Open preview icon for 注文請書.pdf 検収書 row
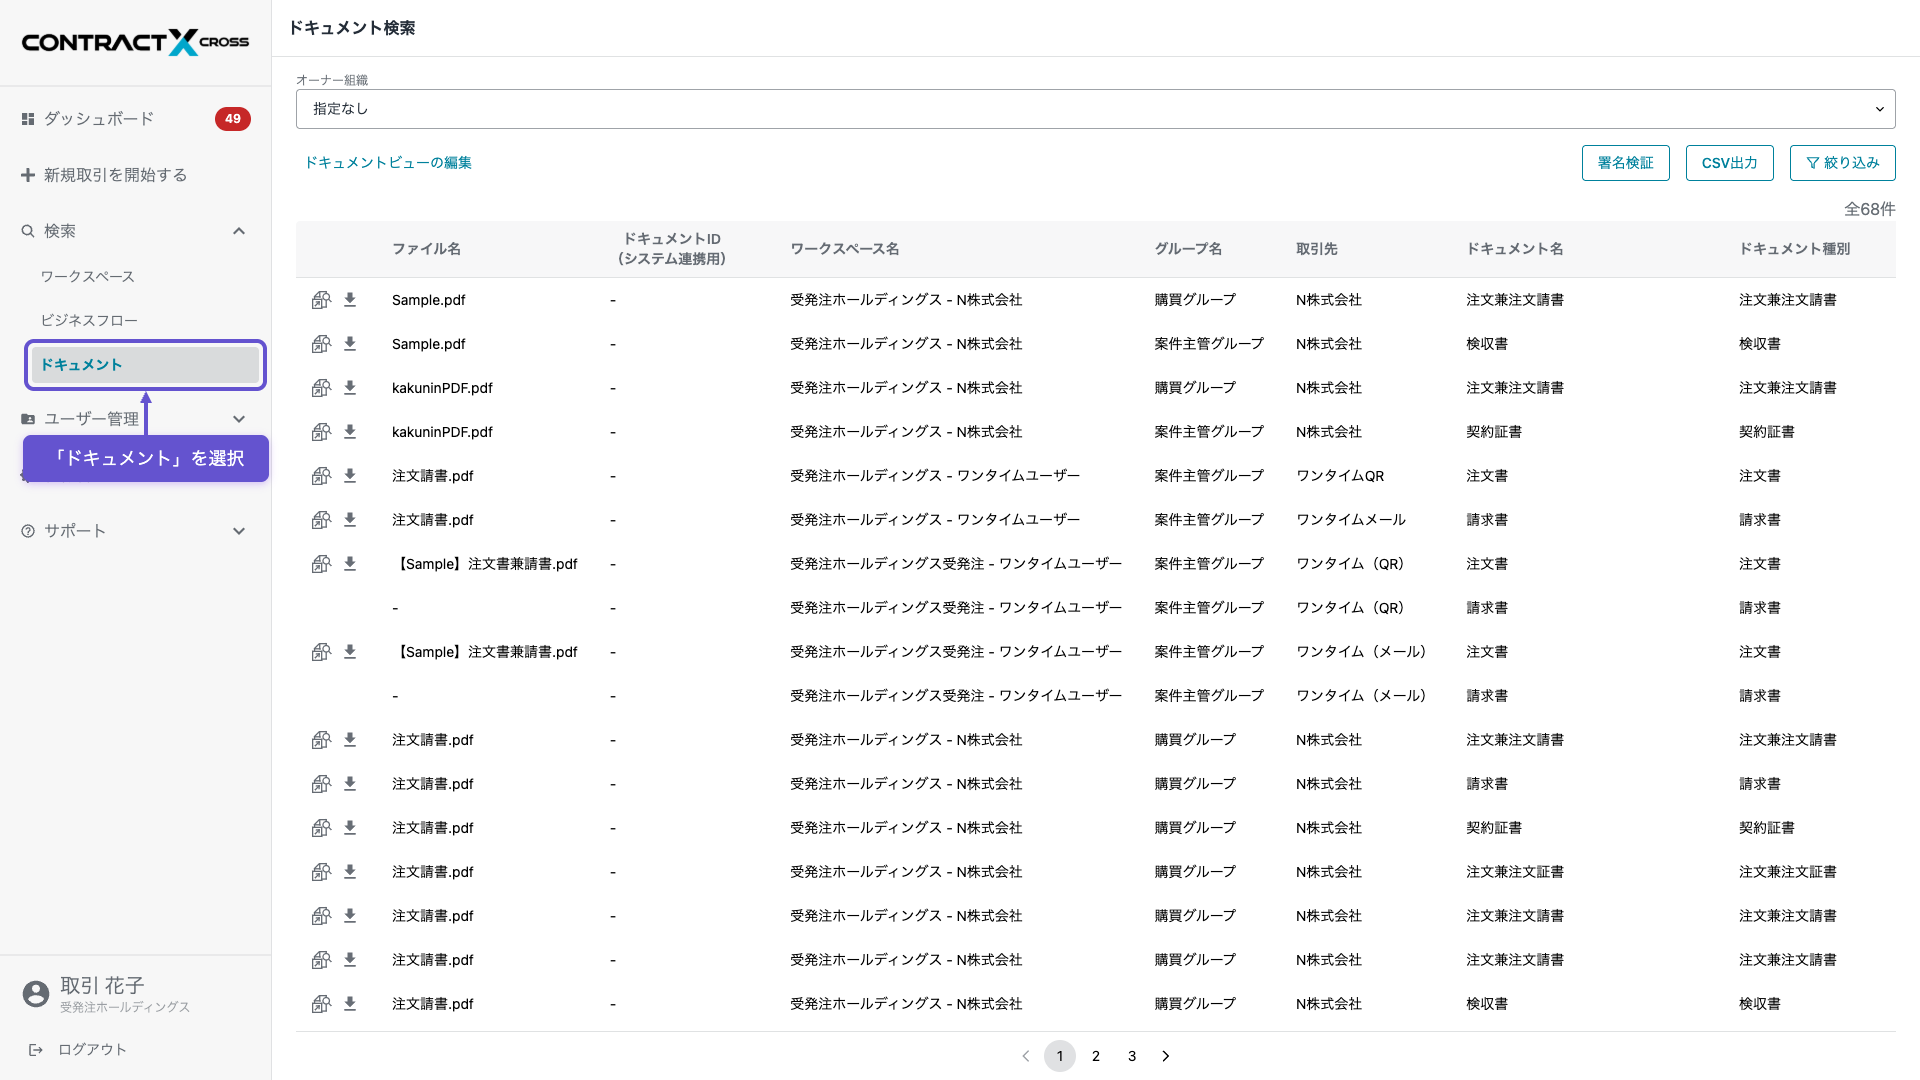Screen dimensions: 1920x1080 (x=321, y=1004)
